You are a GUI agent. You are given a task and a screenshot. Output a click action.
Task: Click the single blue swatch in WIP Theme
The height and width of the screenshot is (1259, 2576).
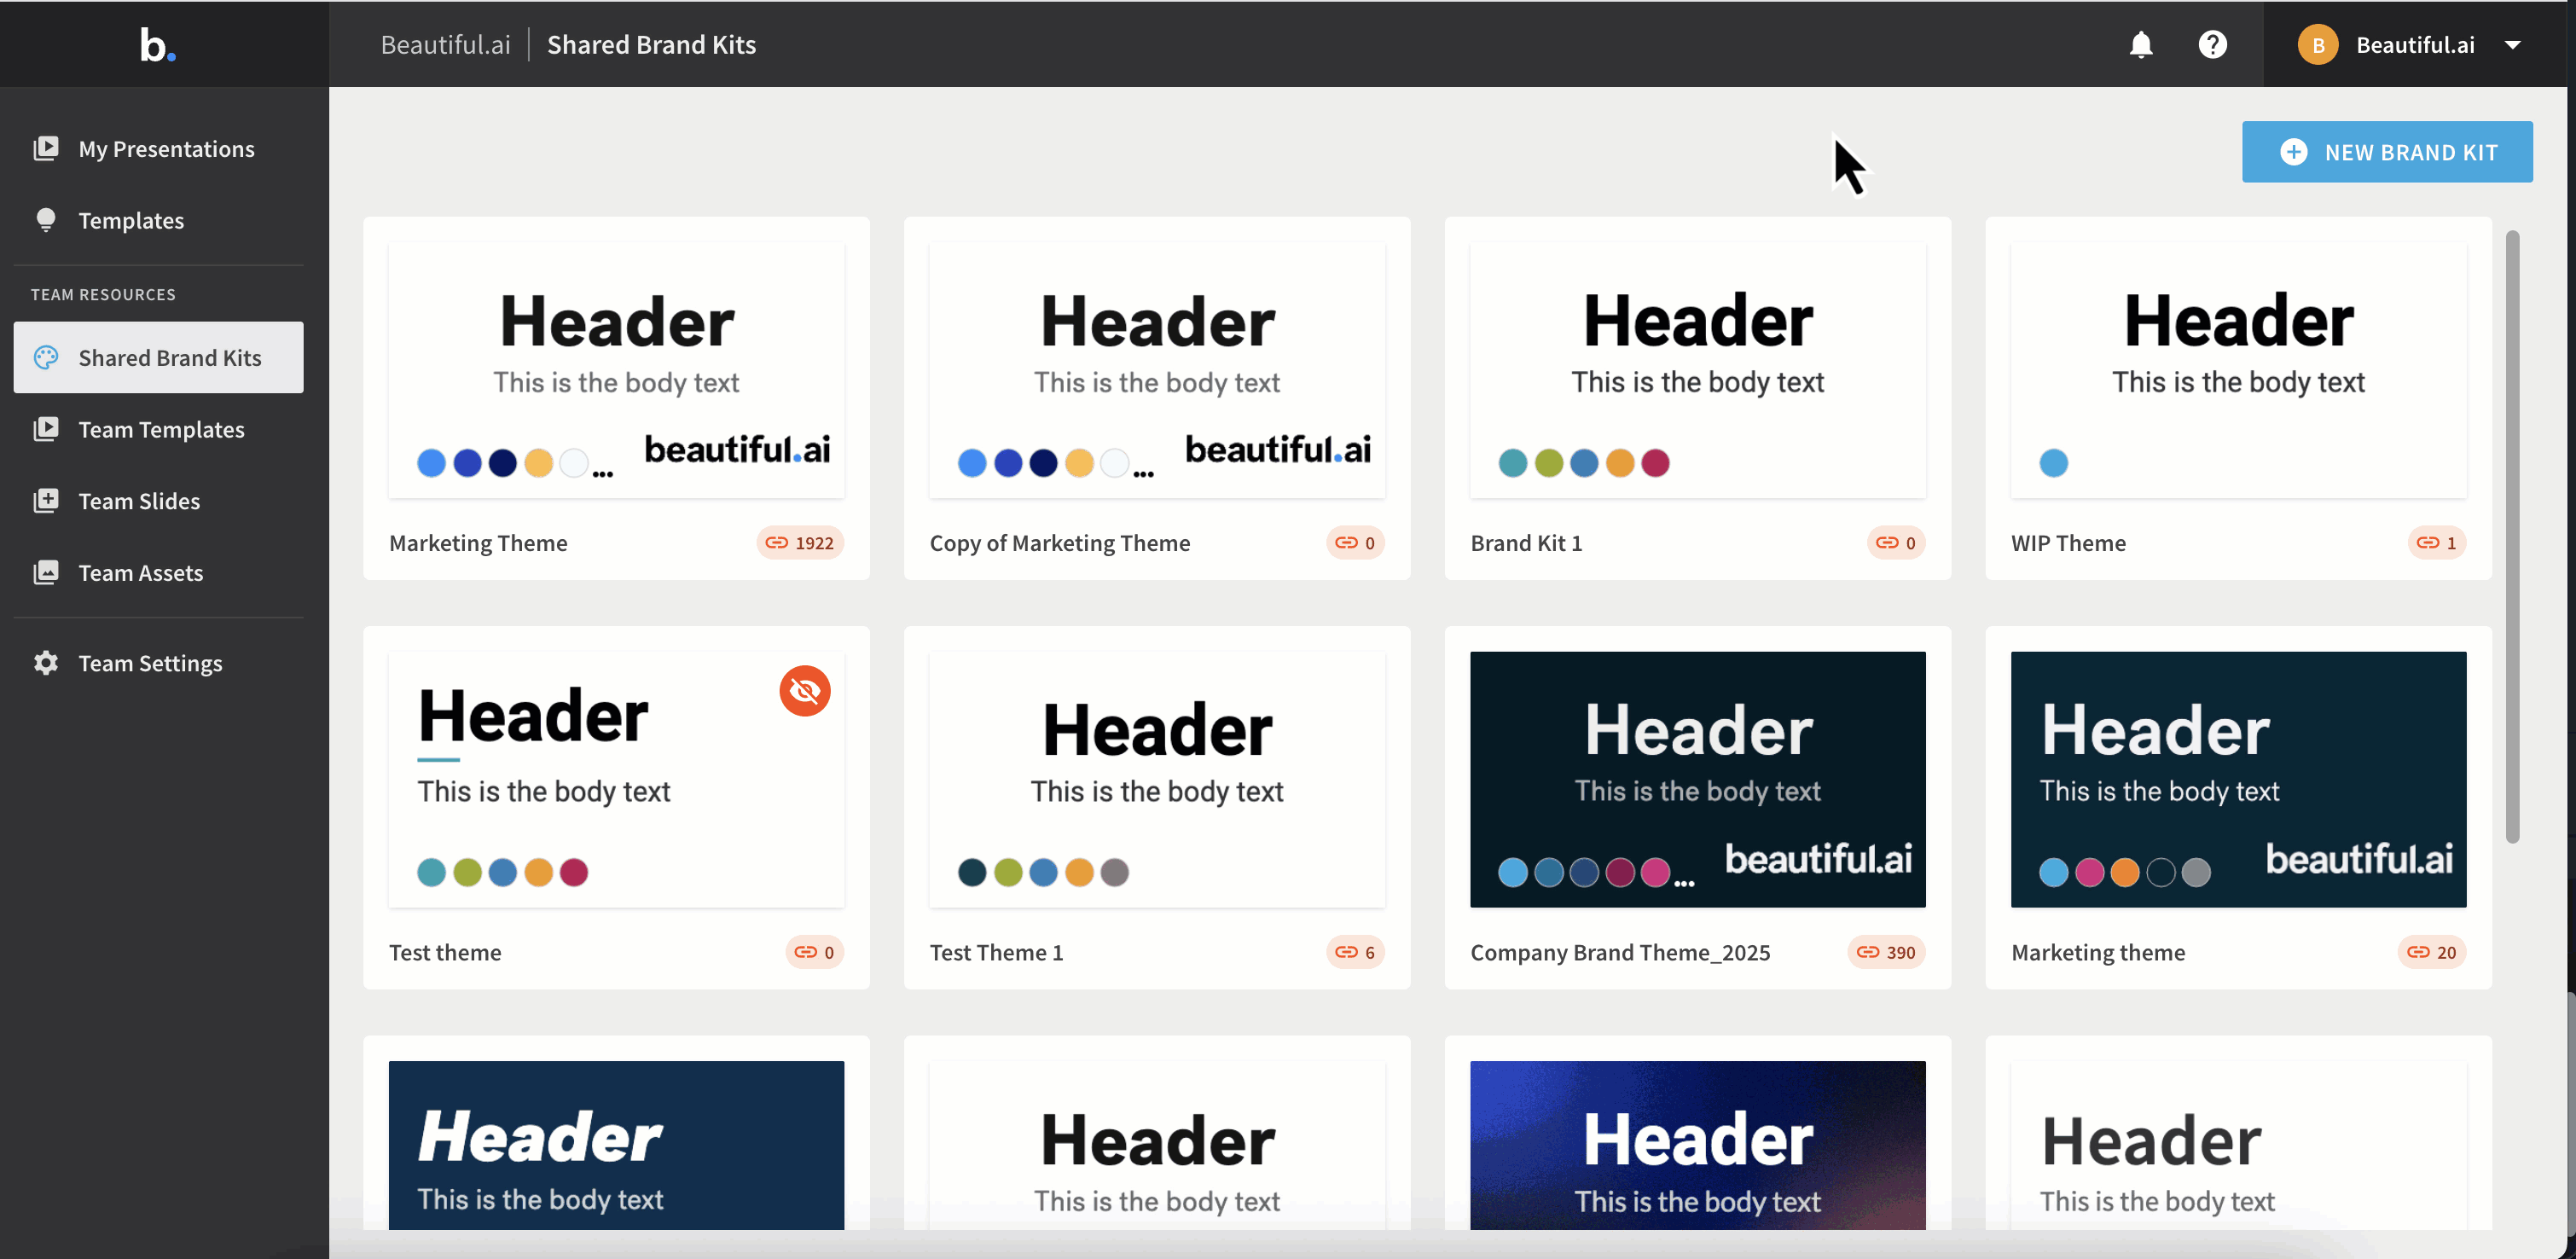(2053, 463)
